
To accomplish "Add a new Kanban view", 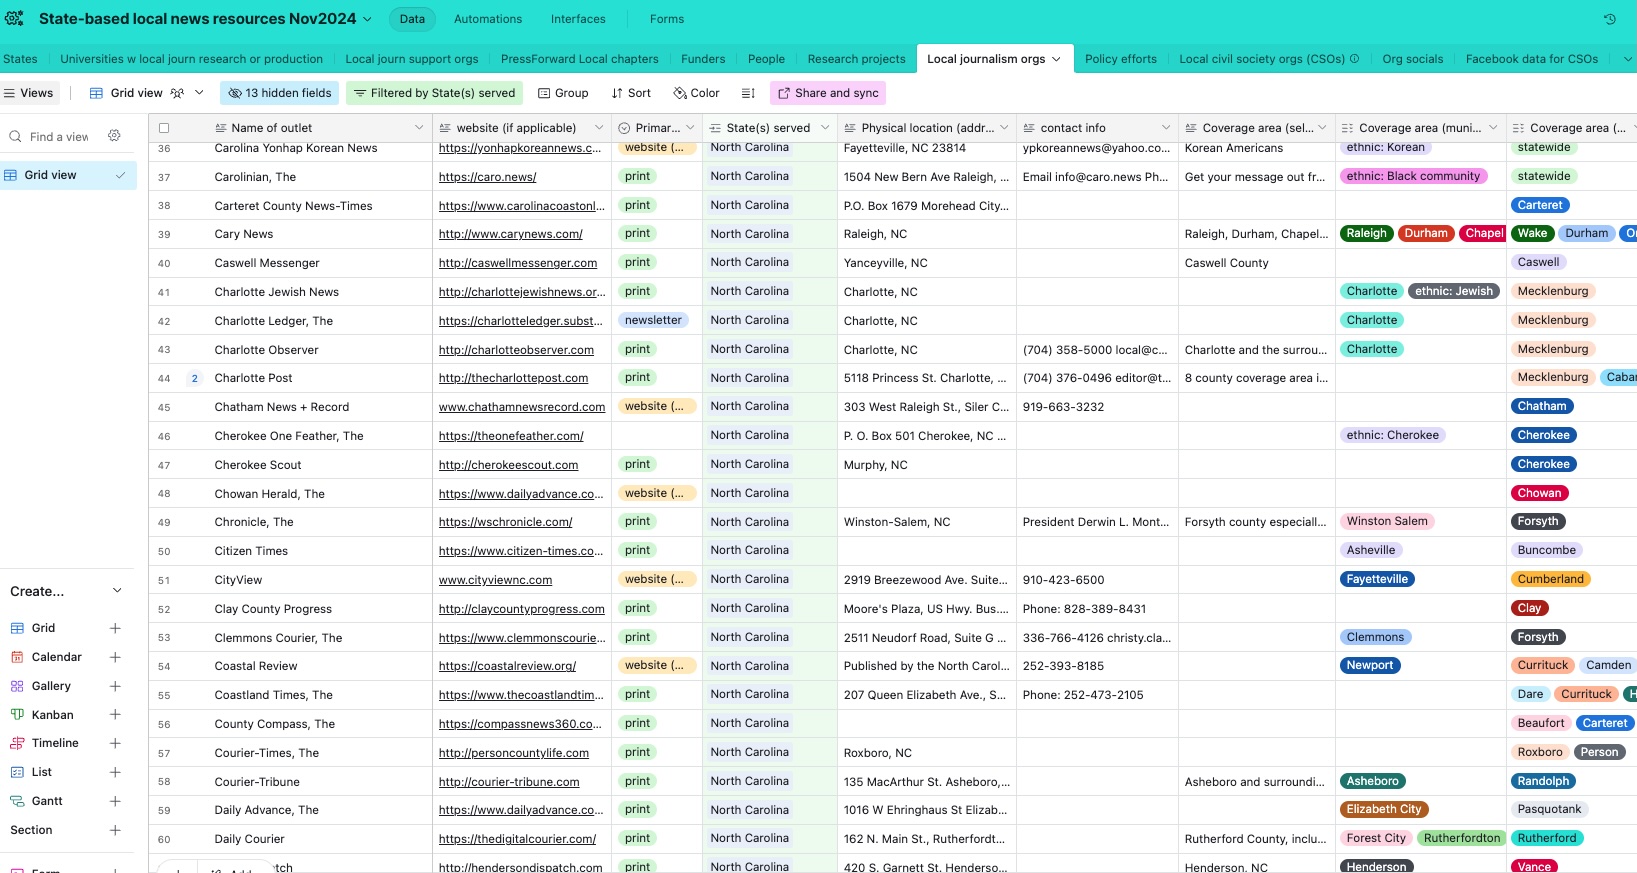I will coord(115,715).
